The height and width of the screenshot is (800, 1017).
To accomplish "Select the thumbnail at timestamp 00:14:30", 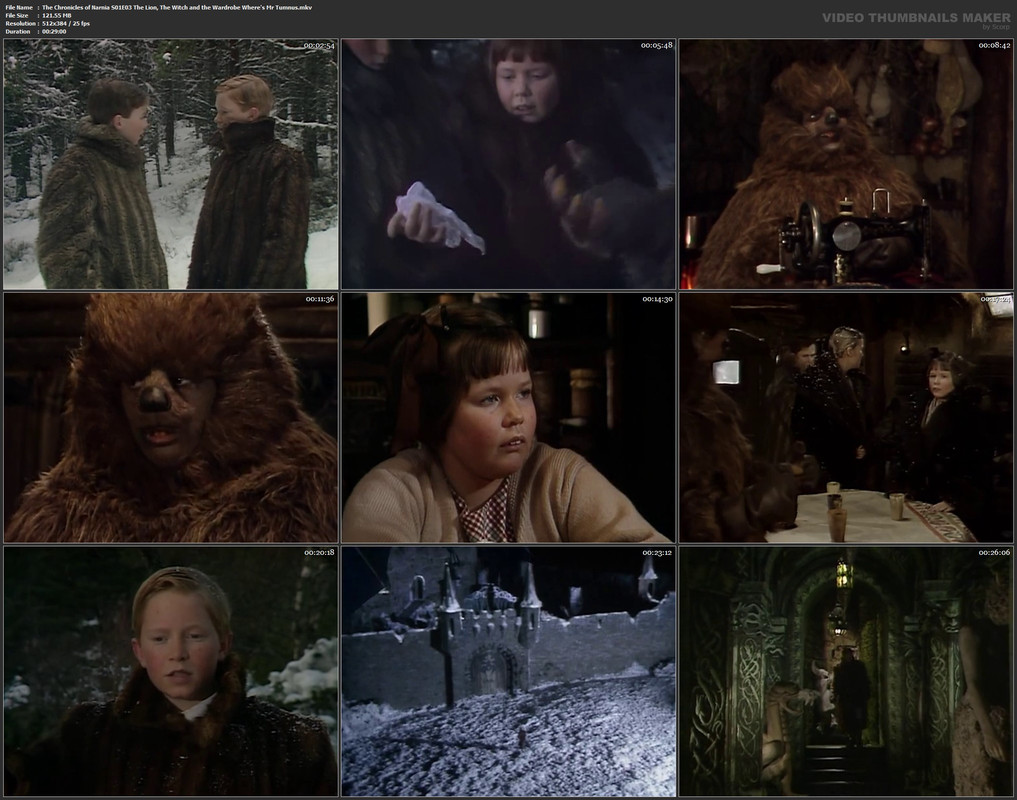I will click(x=508, y=418).
